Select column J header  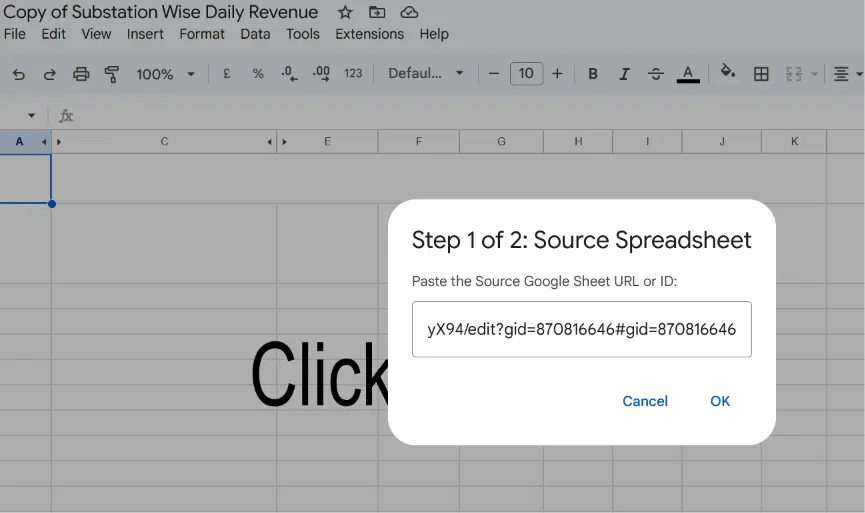722,142
